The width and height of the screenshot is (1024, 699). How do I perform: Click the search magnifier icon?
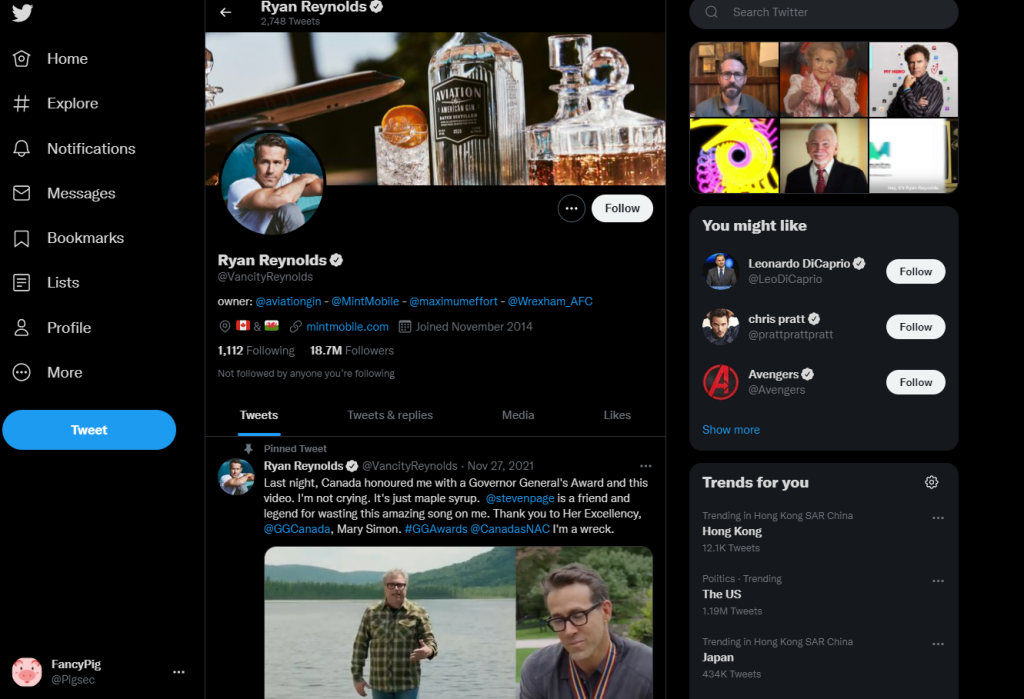pos(712,12)
